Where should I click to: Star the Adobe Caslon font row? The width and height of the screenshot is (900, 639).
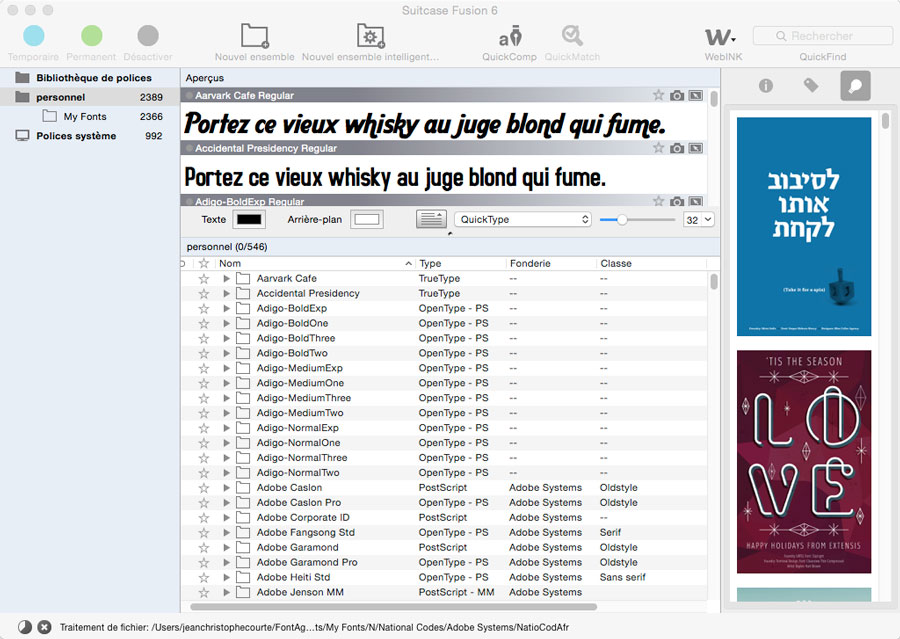click(204, 487)
